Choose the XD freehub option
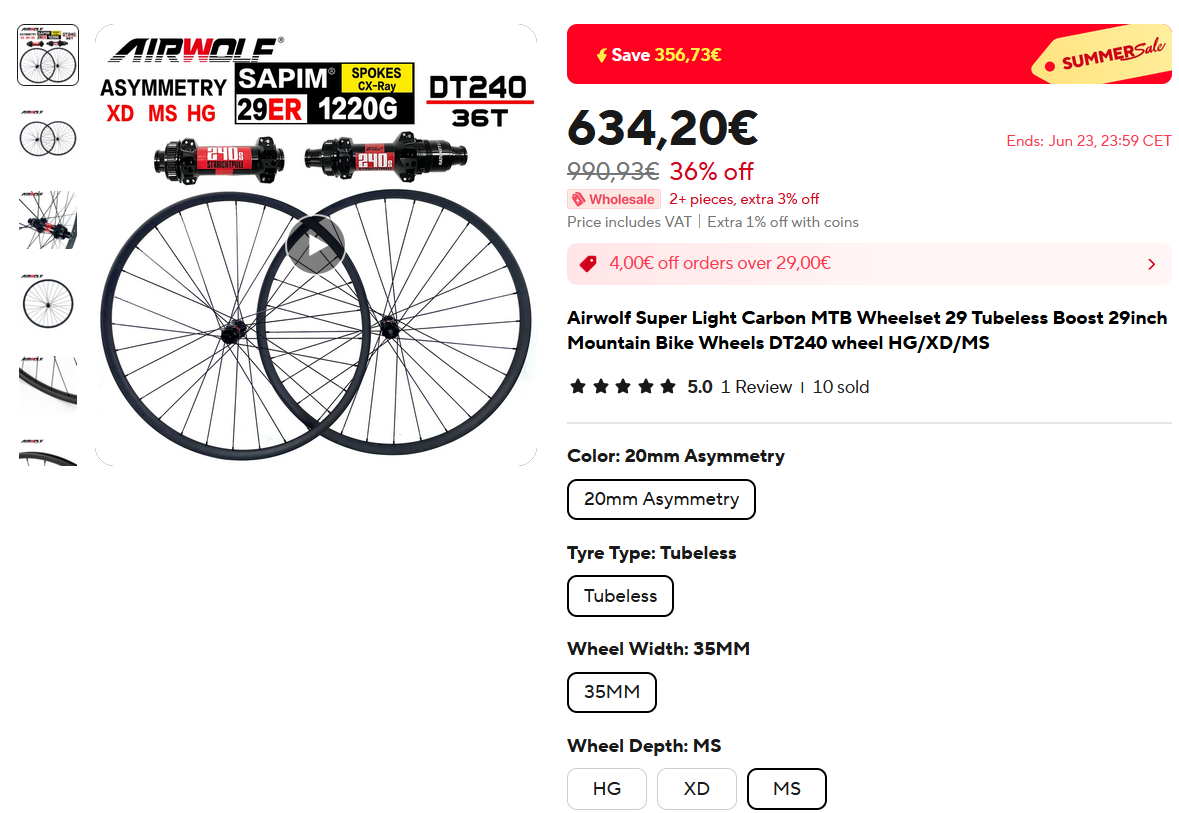The width and height of the screenshot is (1179, 813). [x=697, y=789]
